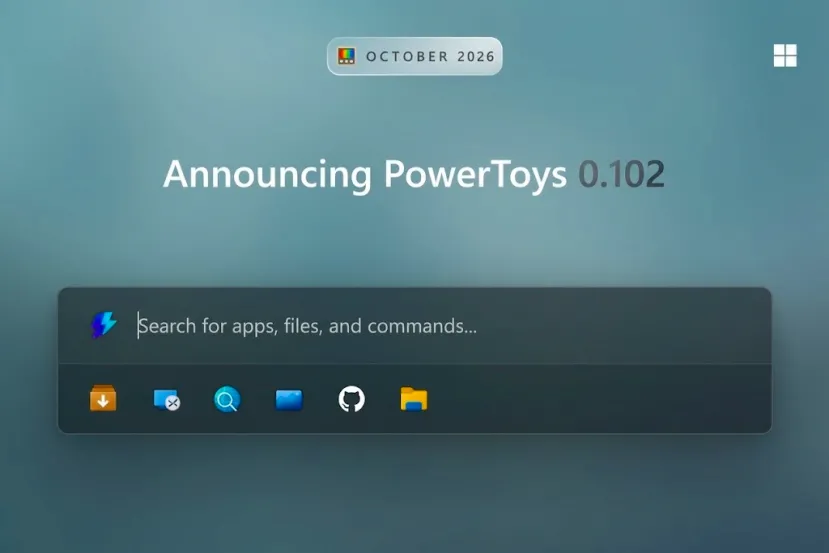The height and width of the screenshot is (553, 829).
Task: Open the GitHub octocat icon
Action: click(352, 399)
